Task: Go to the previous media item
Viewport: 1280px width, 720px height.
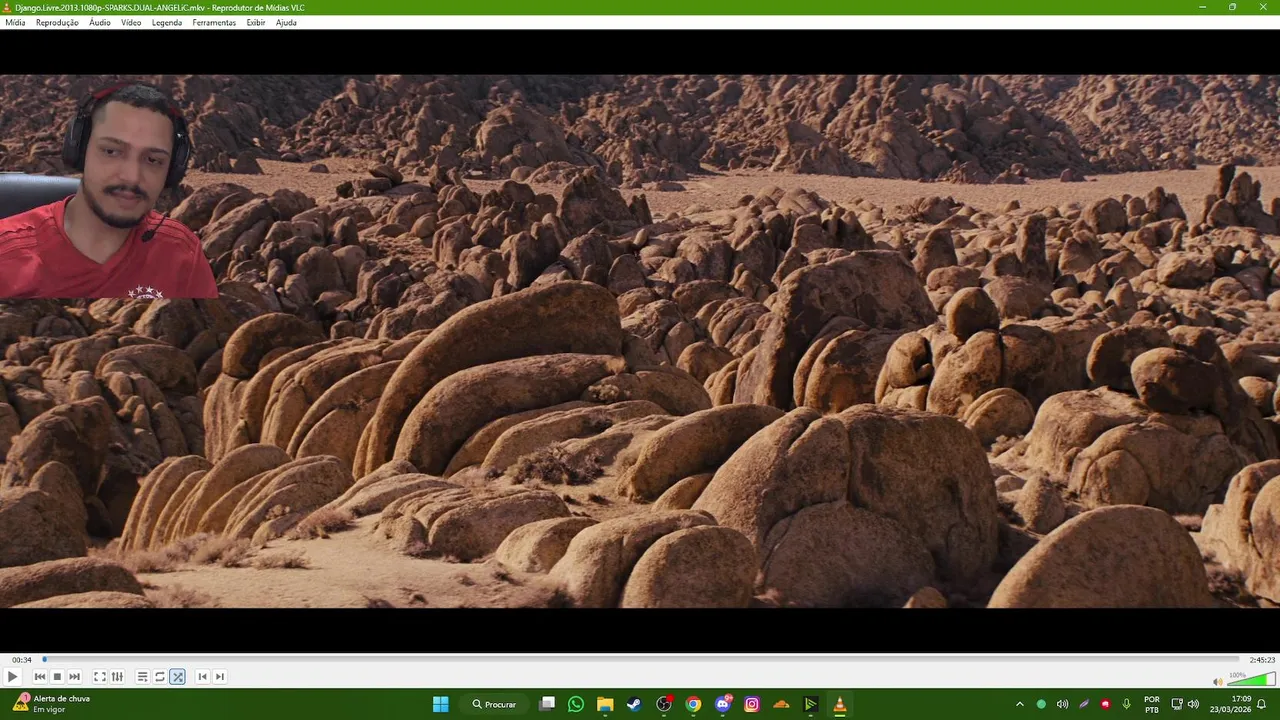Action: (x=40, y=677)
